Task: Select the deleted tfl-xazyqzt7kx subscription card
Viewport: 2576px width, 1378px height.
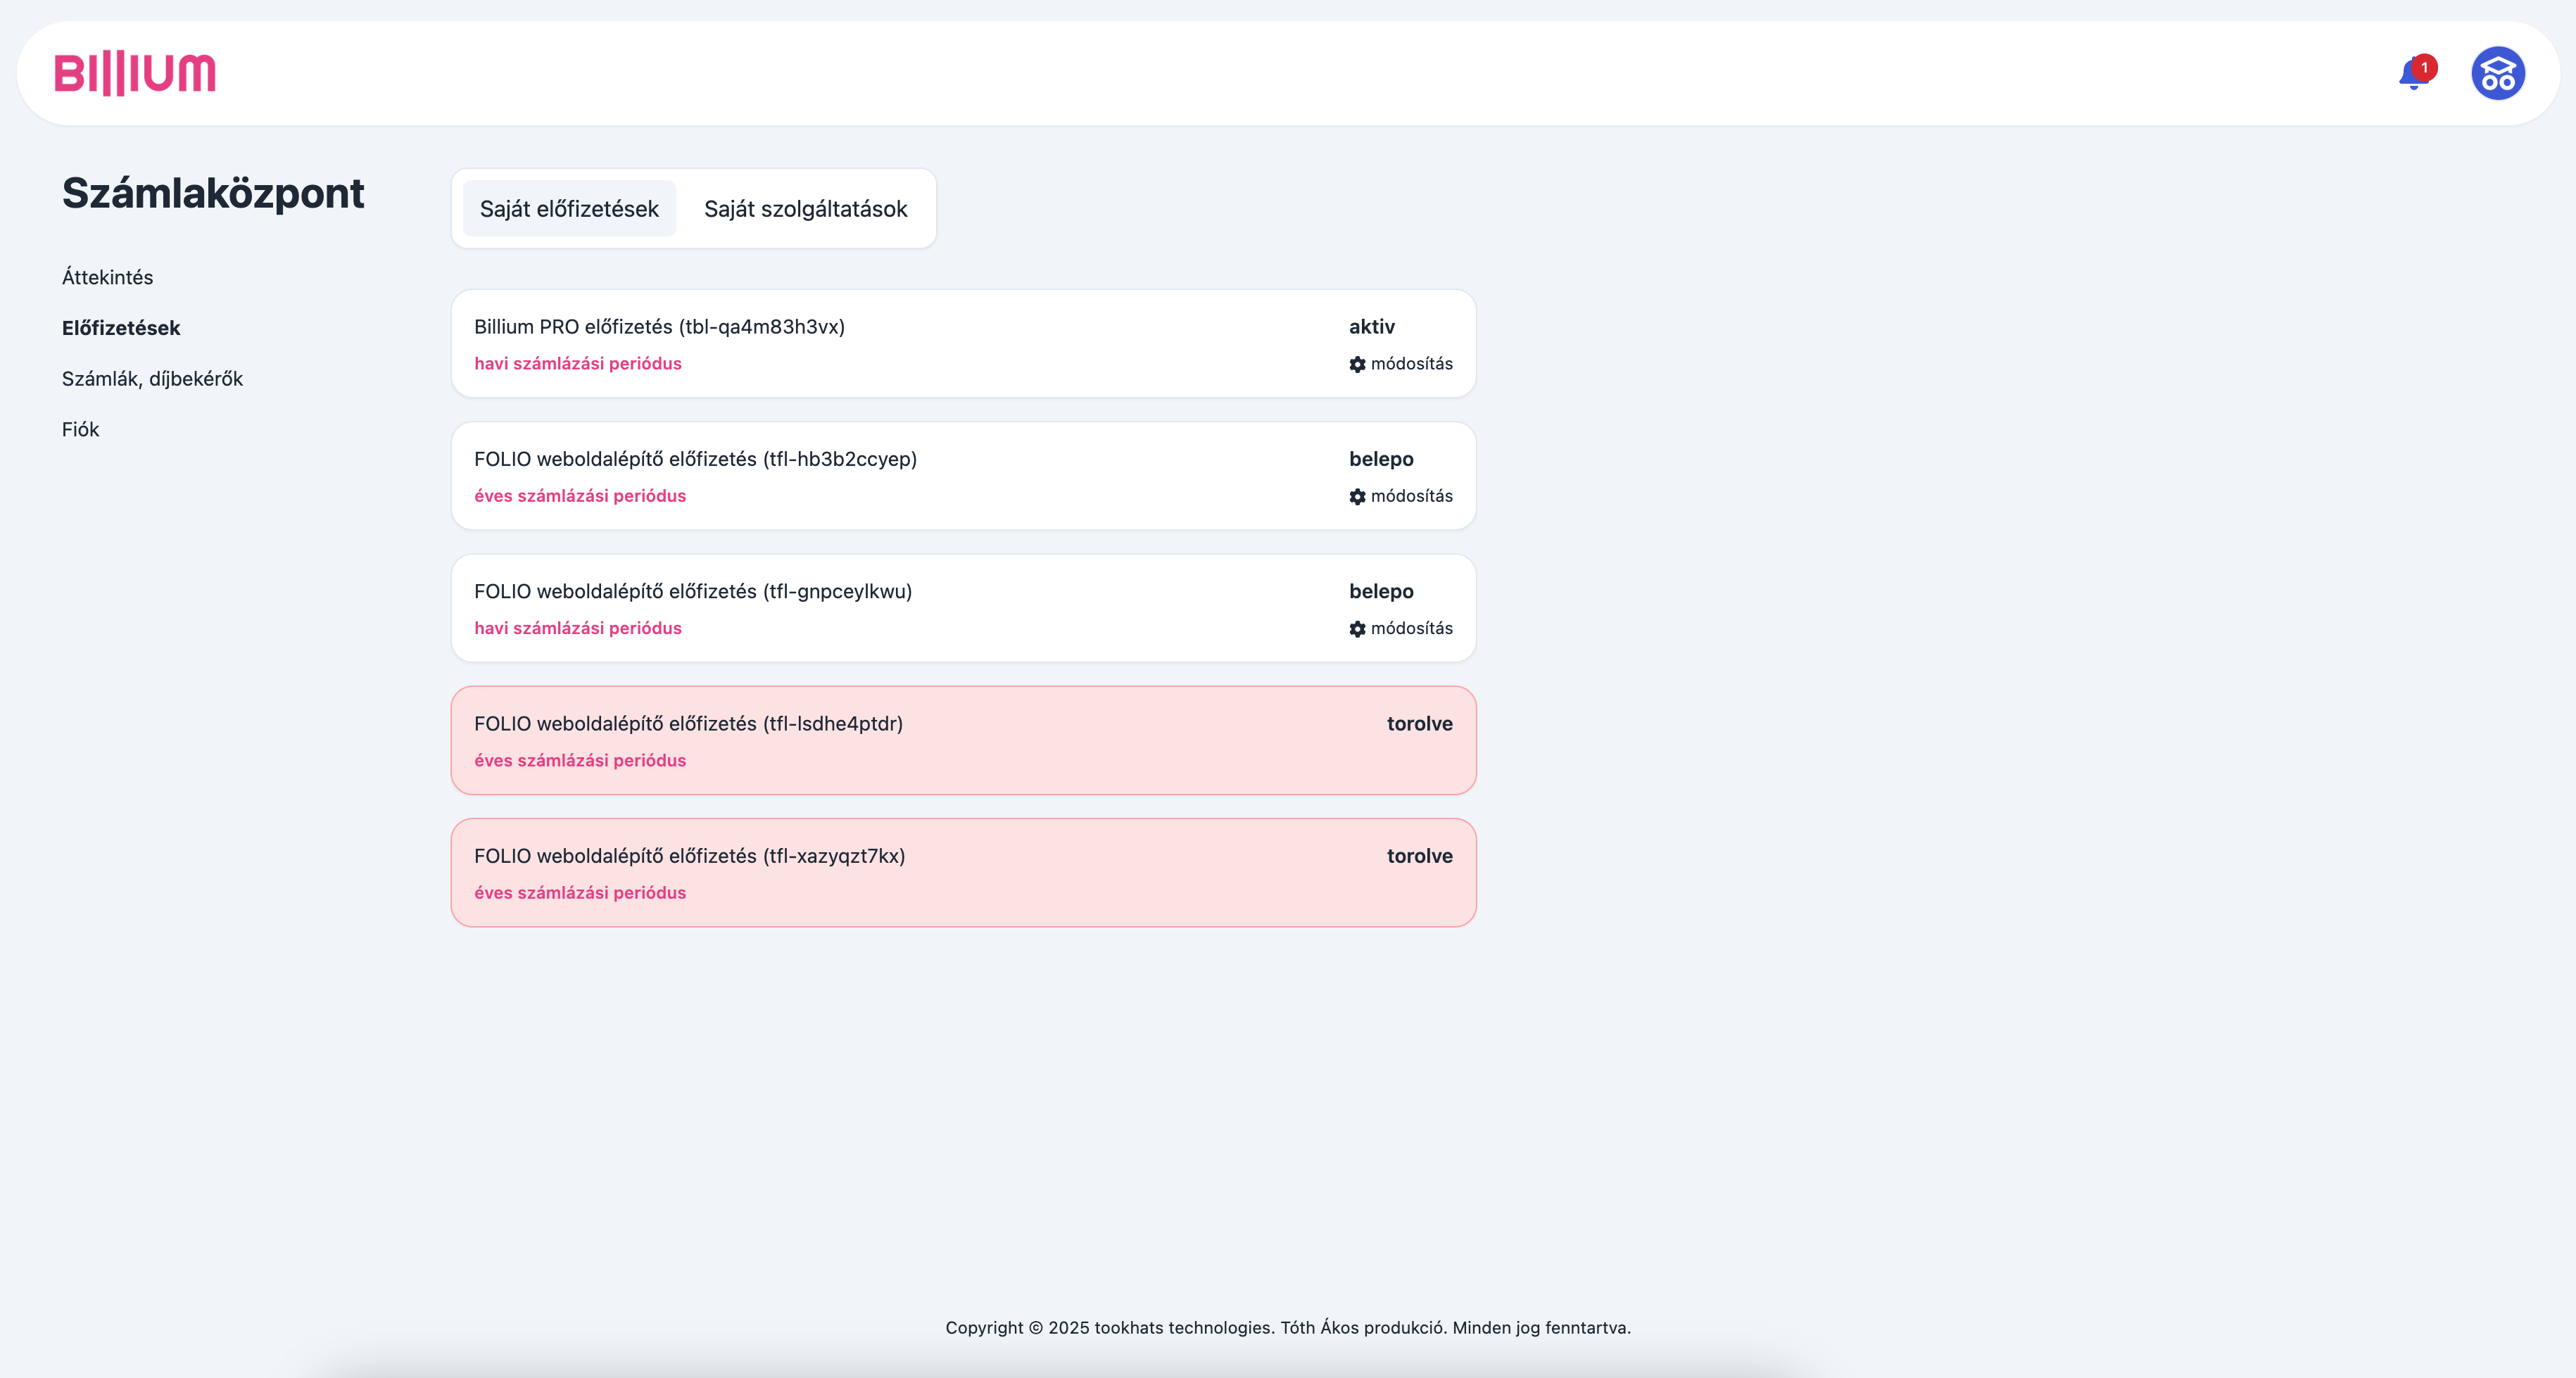Action: click(962, 872)
